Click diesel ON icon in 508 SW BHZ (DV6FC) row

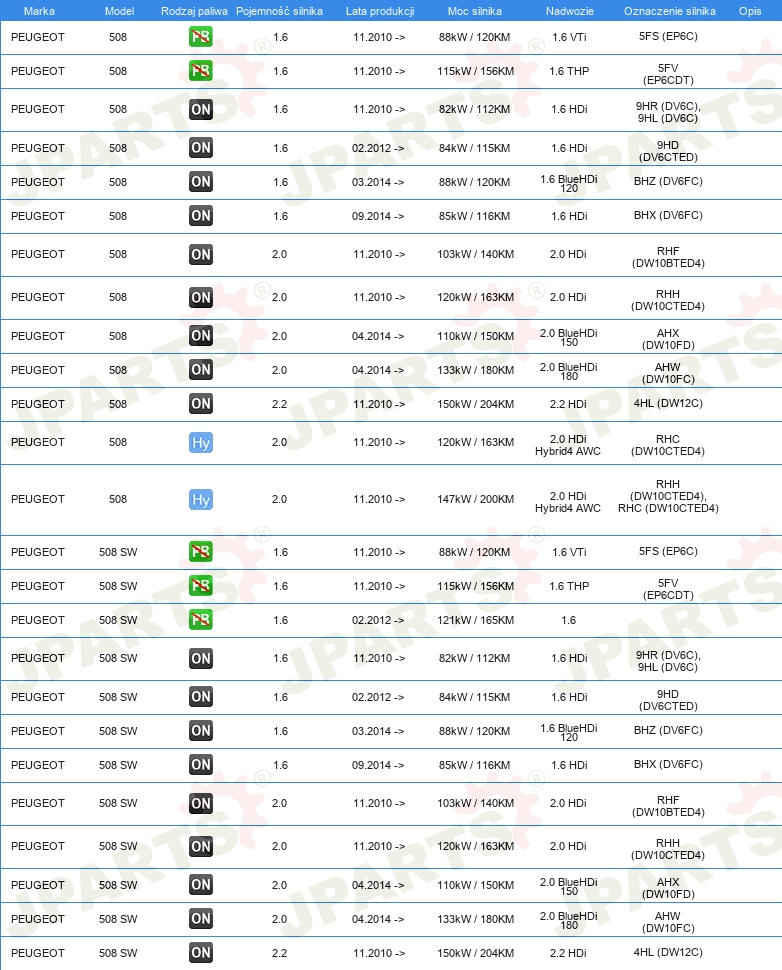pos(200,731)
